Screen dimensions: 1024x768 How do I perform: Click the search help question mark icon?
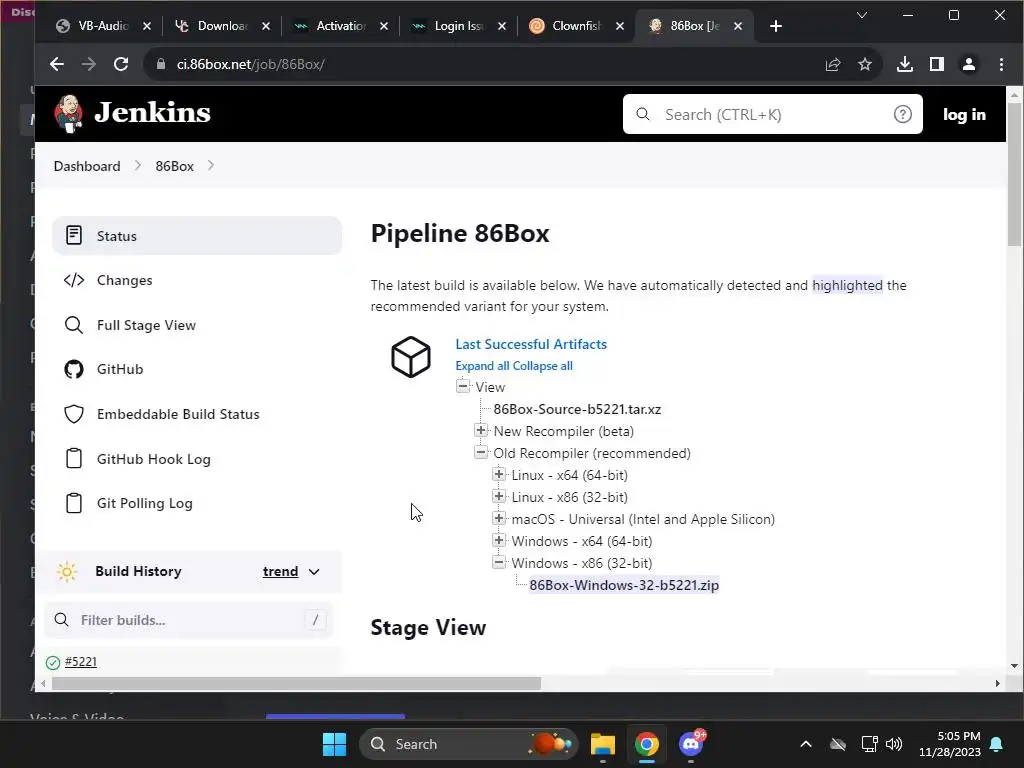click(x=903, y=114)
